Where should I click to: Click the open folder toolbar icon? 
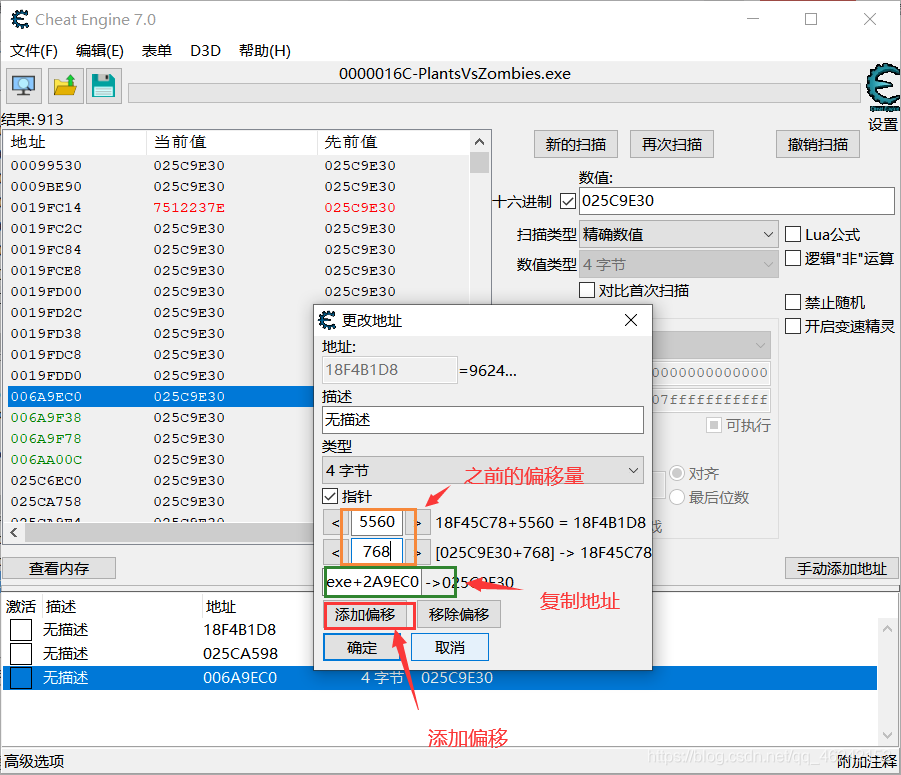(65, 86)
